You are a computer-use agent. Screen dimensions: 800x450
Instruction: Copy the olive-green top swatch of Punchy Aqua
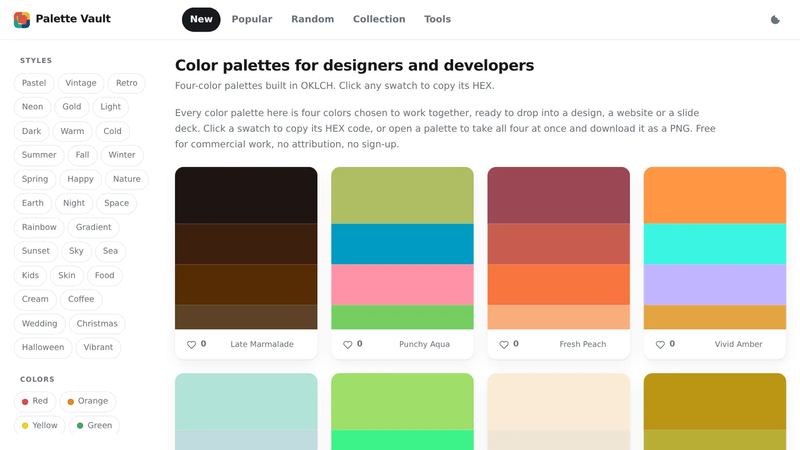(402, 195)
